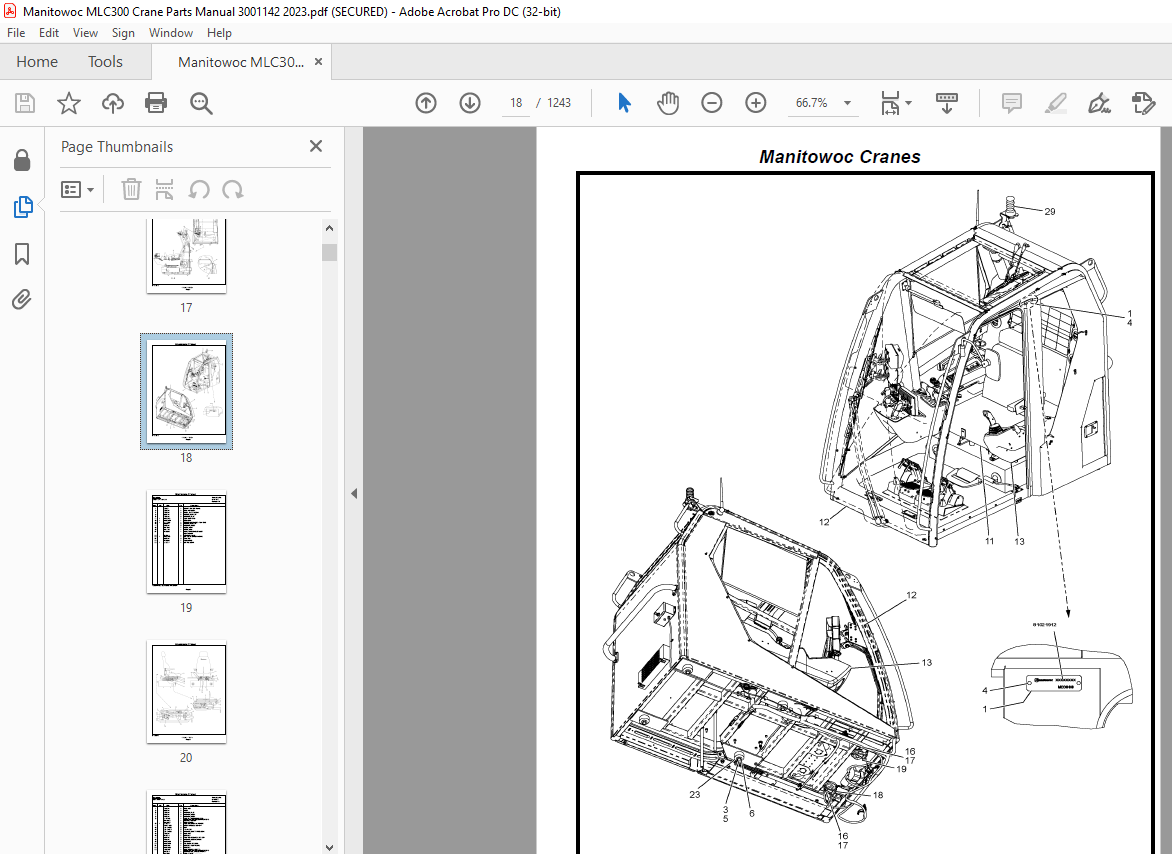This screenshot has width=1172, height=854.
Task: Open the thumbnail options menu dropdown
Action: (x=77, y=190)
